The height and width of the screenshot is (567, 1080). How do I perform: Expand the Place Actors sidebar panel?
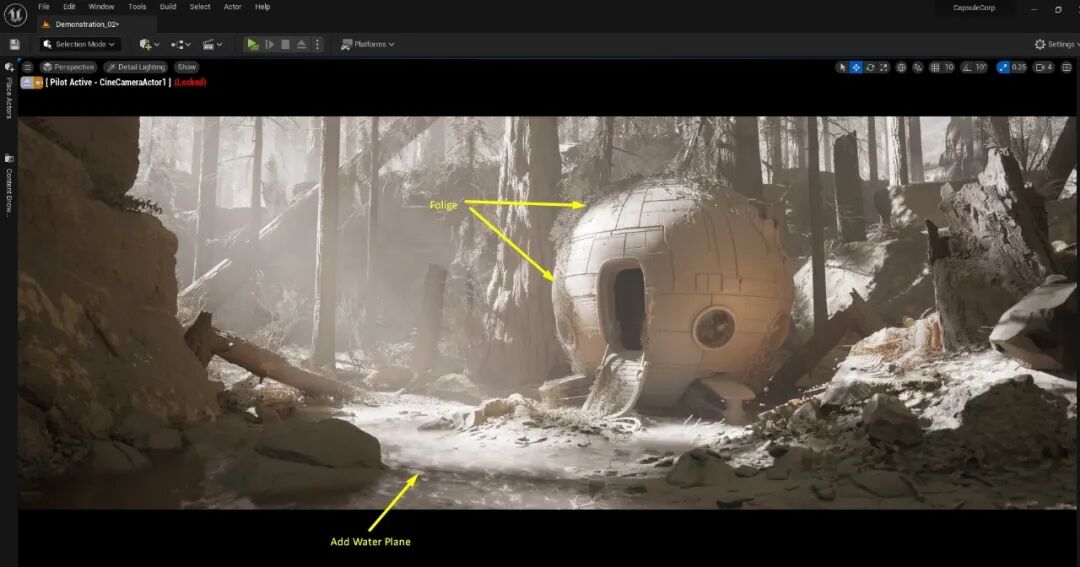9,92
